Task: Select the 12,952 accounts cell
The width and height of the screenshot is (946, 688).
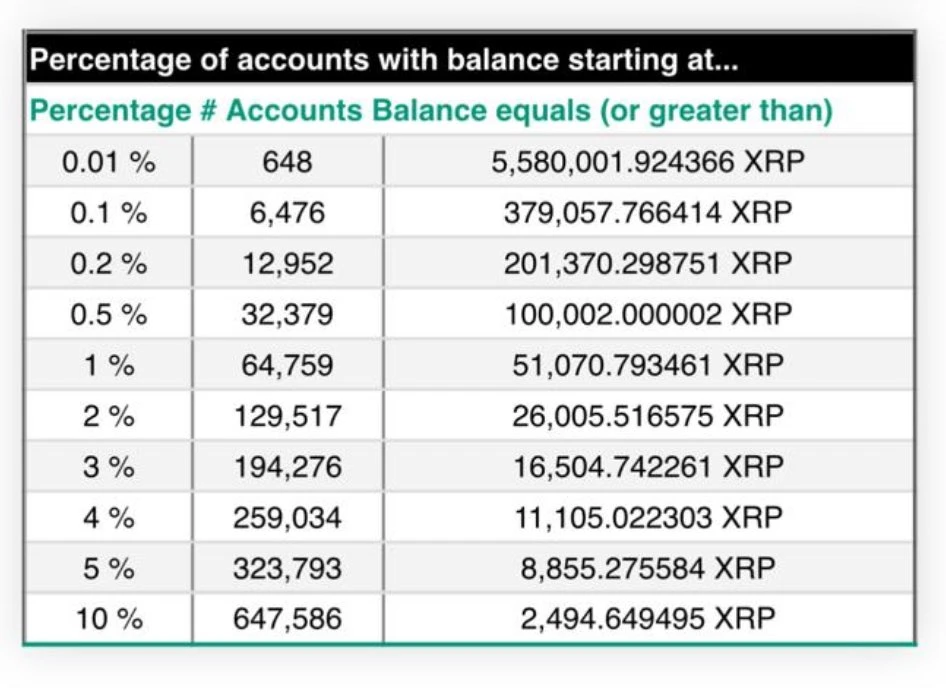Action: 287,263
